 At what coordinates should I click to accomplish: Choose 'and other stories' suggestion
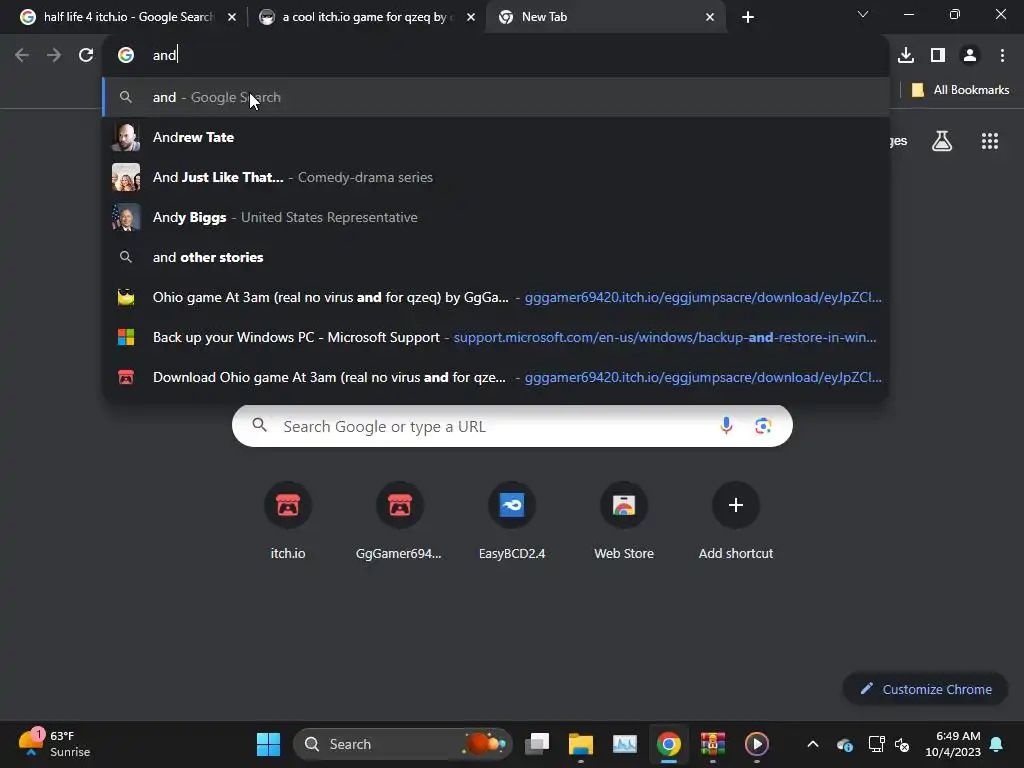[496, 257]
